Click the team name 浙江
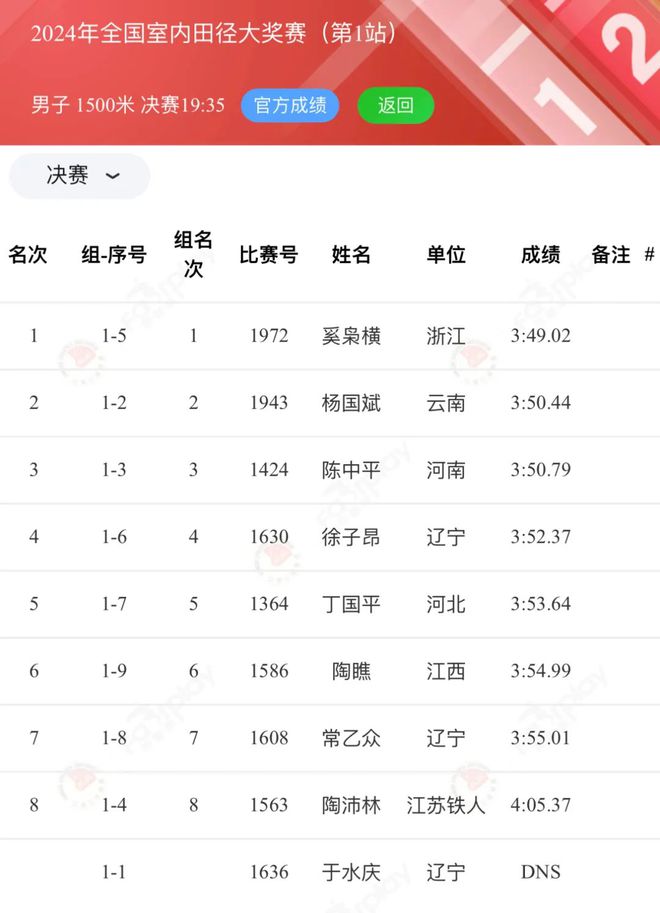 446,336
